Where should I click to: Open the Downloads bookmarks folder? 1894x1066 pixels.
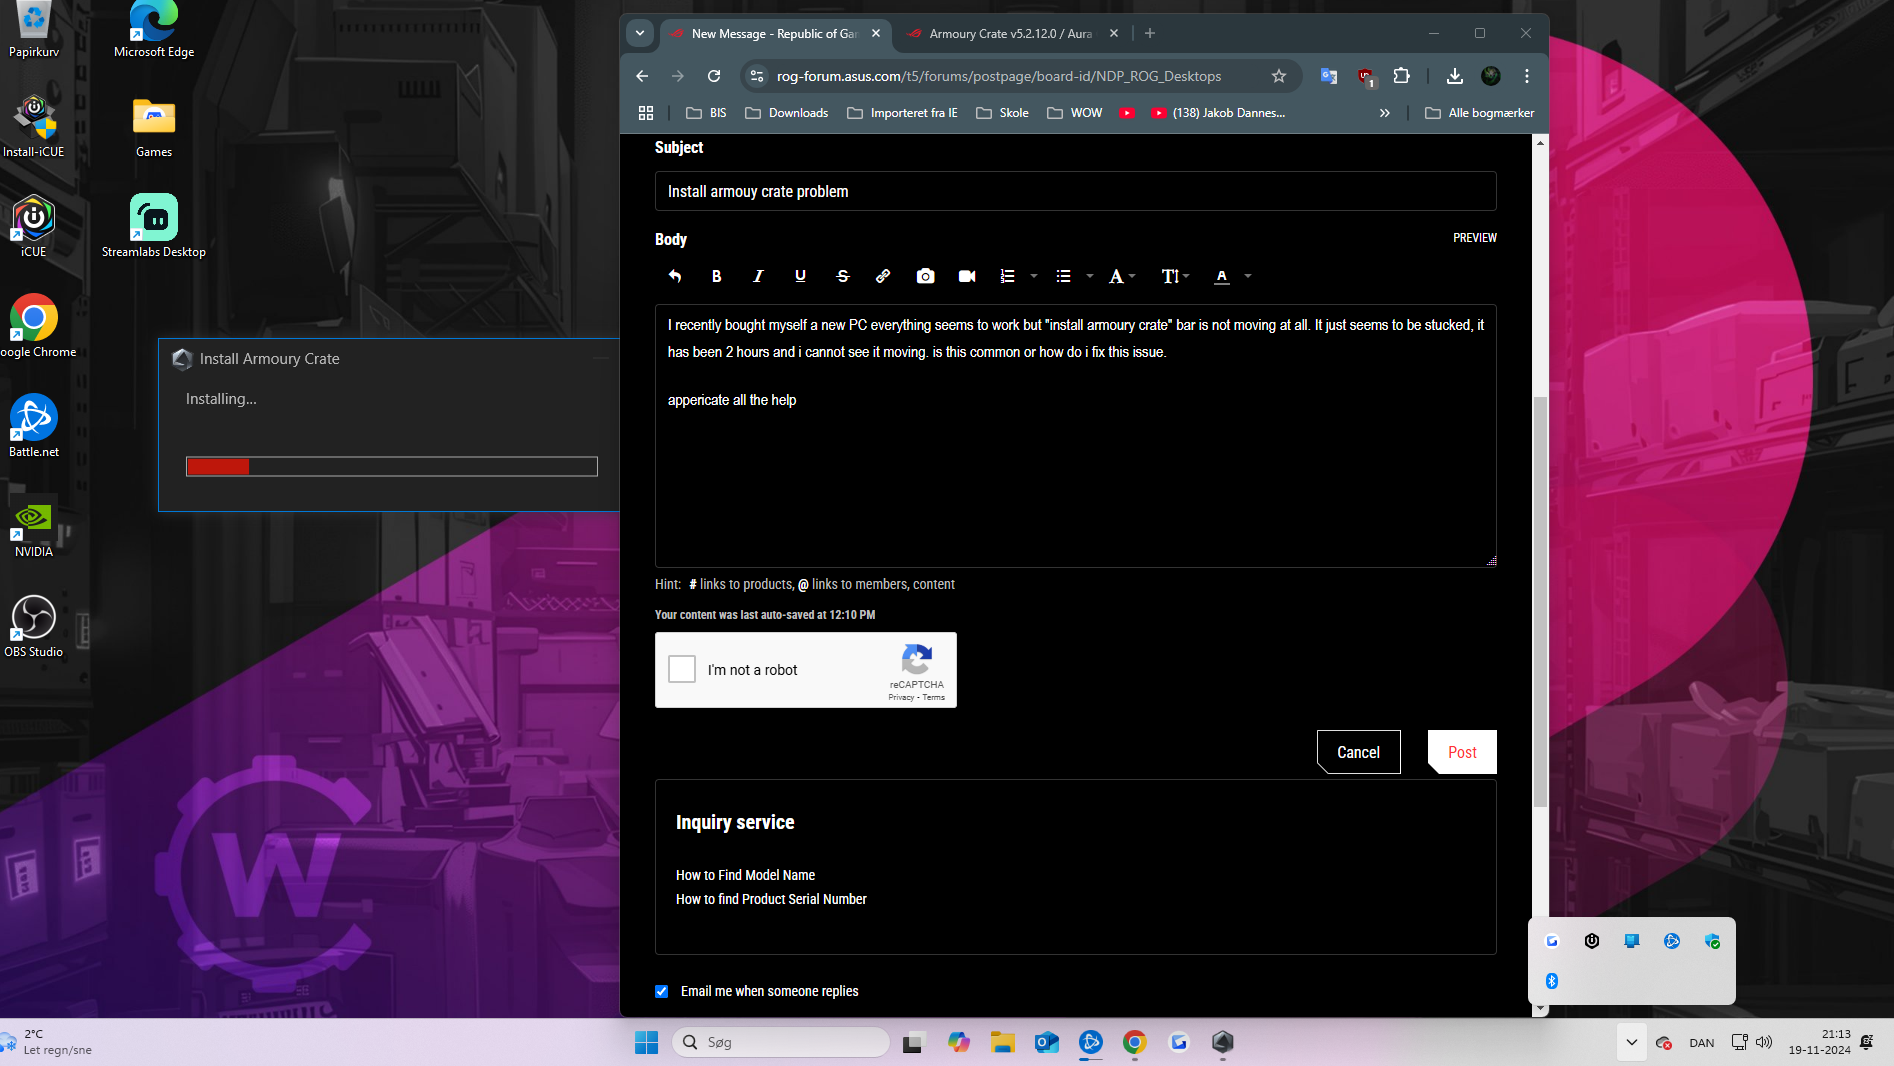(x=787, y=113)
